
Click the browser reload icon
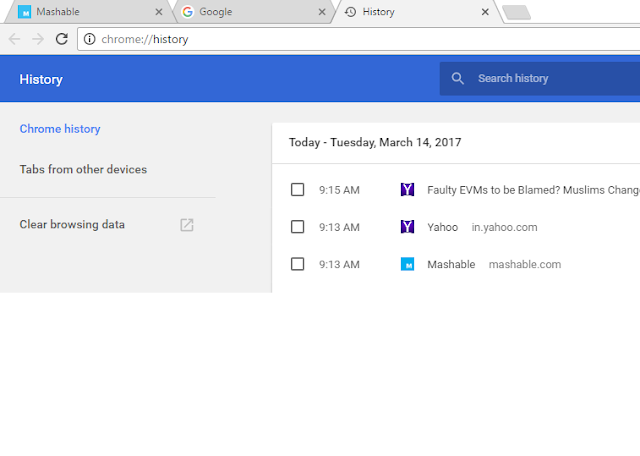pyautogui.click(x=62, y=39)
